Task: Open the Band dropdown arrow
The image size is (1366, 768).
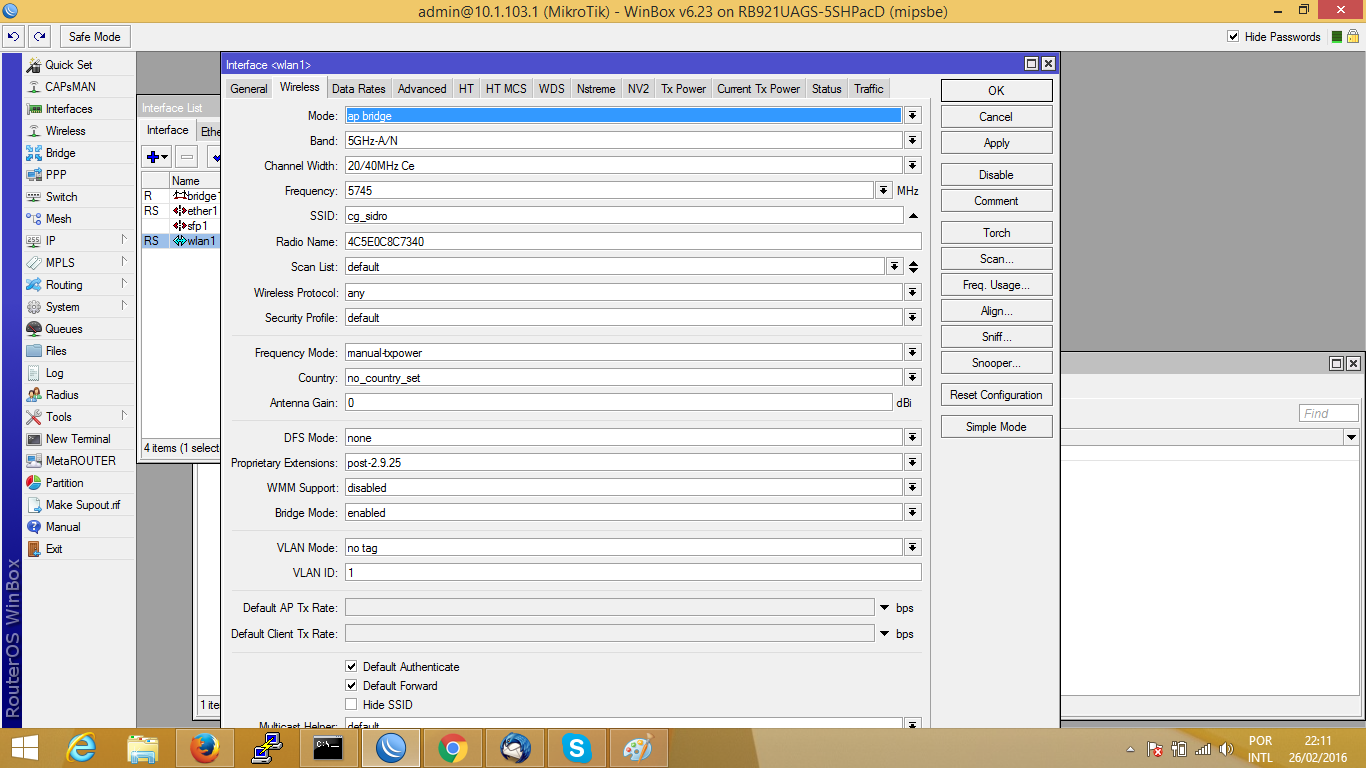Action: point(912,141)
